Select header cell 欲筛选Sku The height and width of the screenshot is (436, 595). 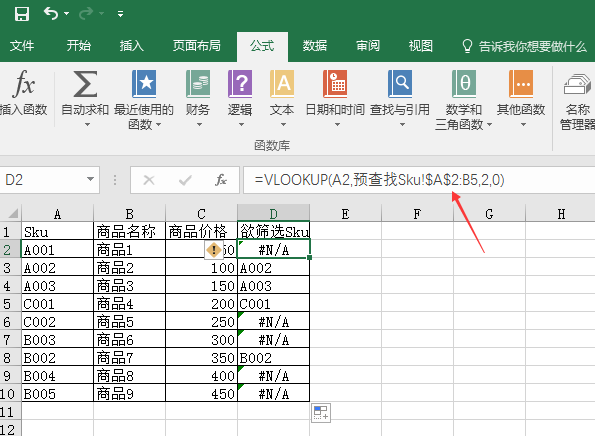[x=274, y=231]
